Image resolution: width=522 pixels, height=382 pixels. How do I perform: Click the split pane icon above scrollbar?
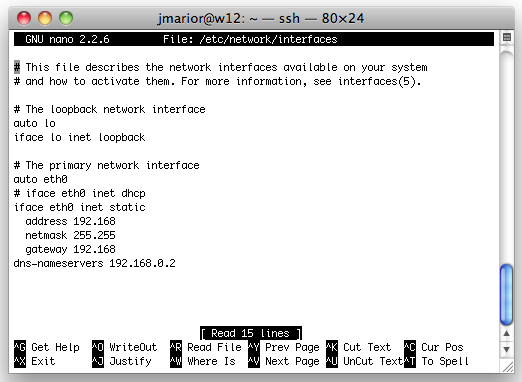[507, 37]
